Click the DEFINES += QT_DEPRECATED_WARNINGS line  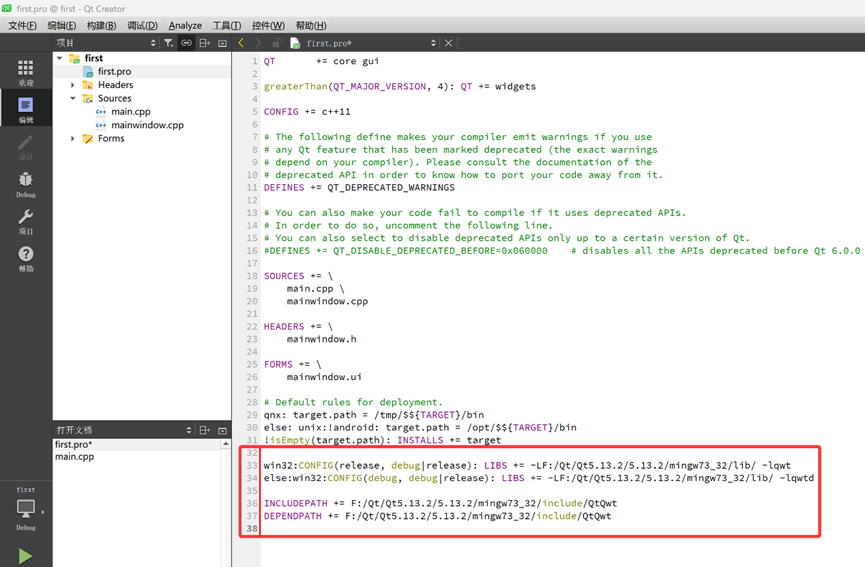click(x=359, y=188)
